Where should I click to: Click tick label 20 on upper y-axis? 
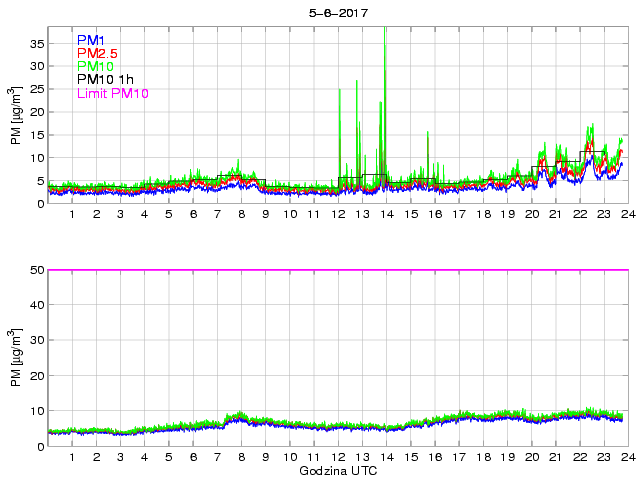(x=36, y=112)
